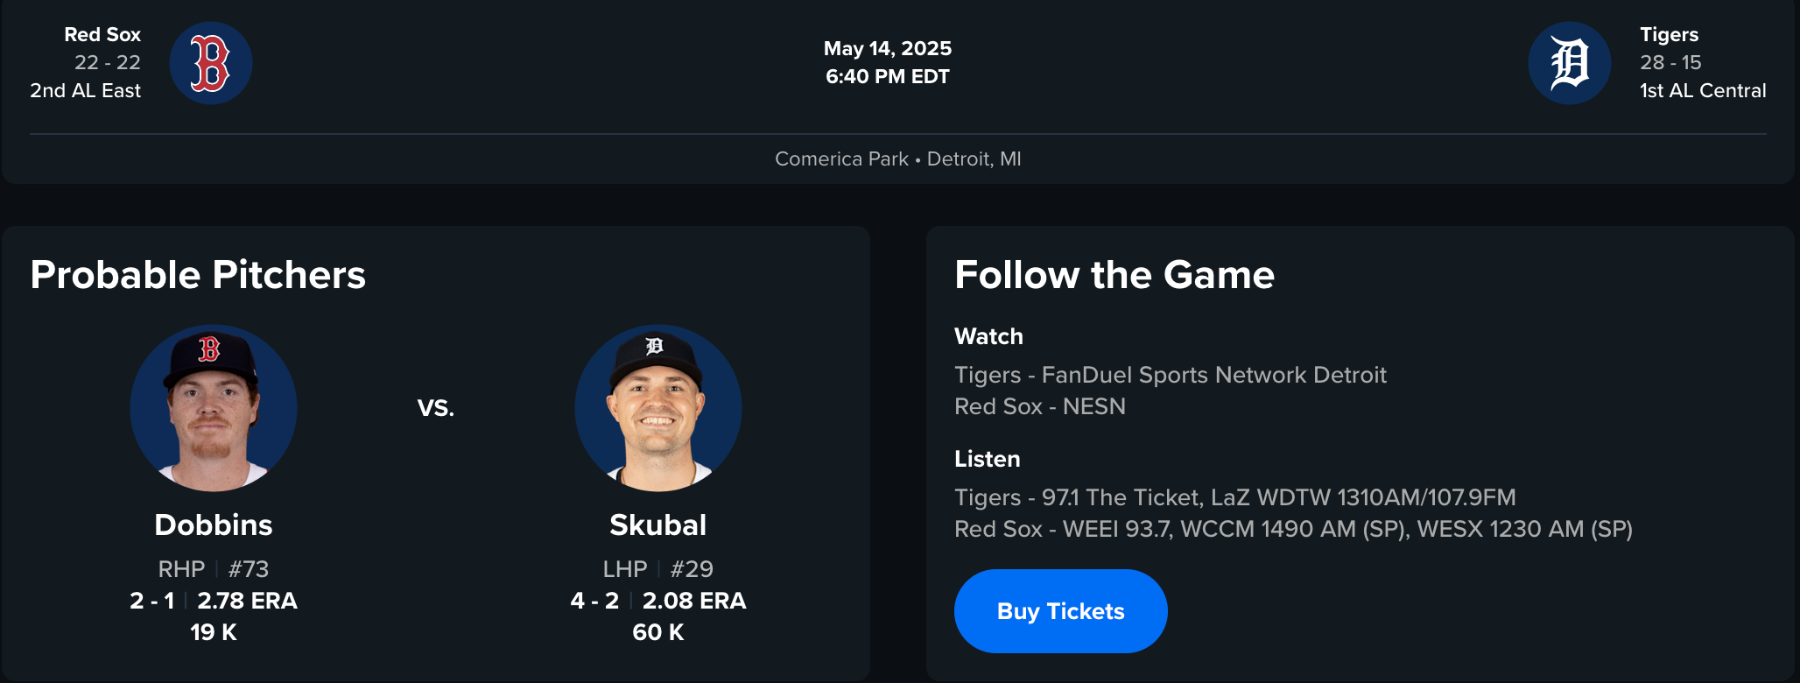The image size is (1800, 683).
Task: Click Red Sox 2nd AL East standing
Action: 85,90
